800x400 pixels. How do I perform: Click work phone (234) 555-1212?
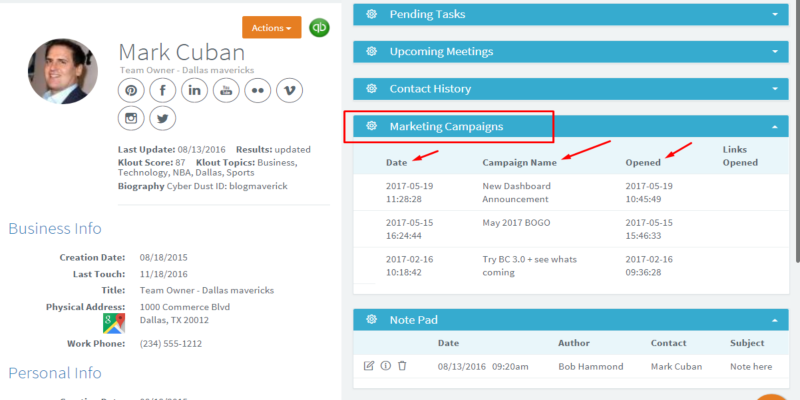pyautogui.click(x=171, y=343)
